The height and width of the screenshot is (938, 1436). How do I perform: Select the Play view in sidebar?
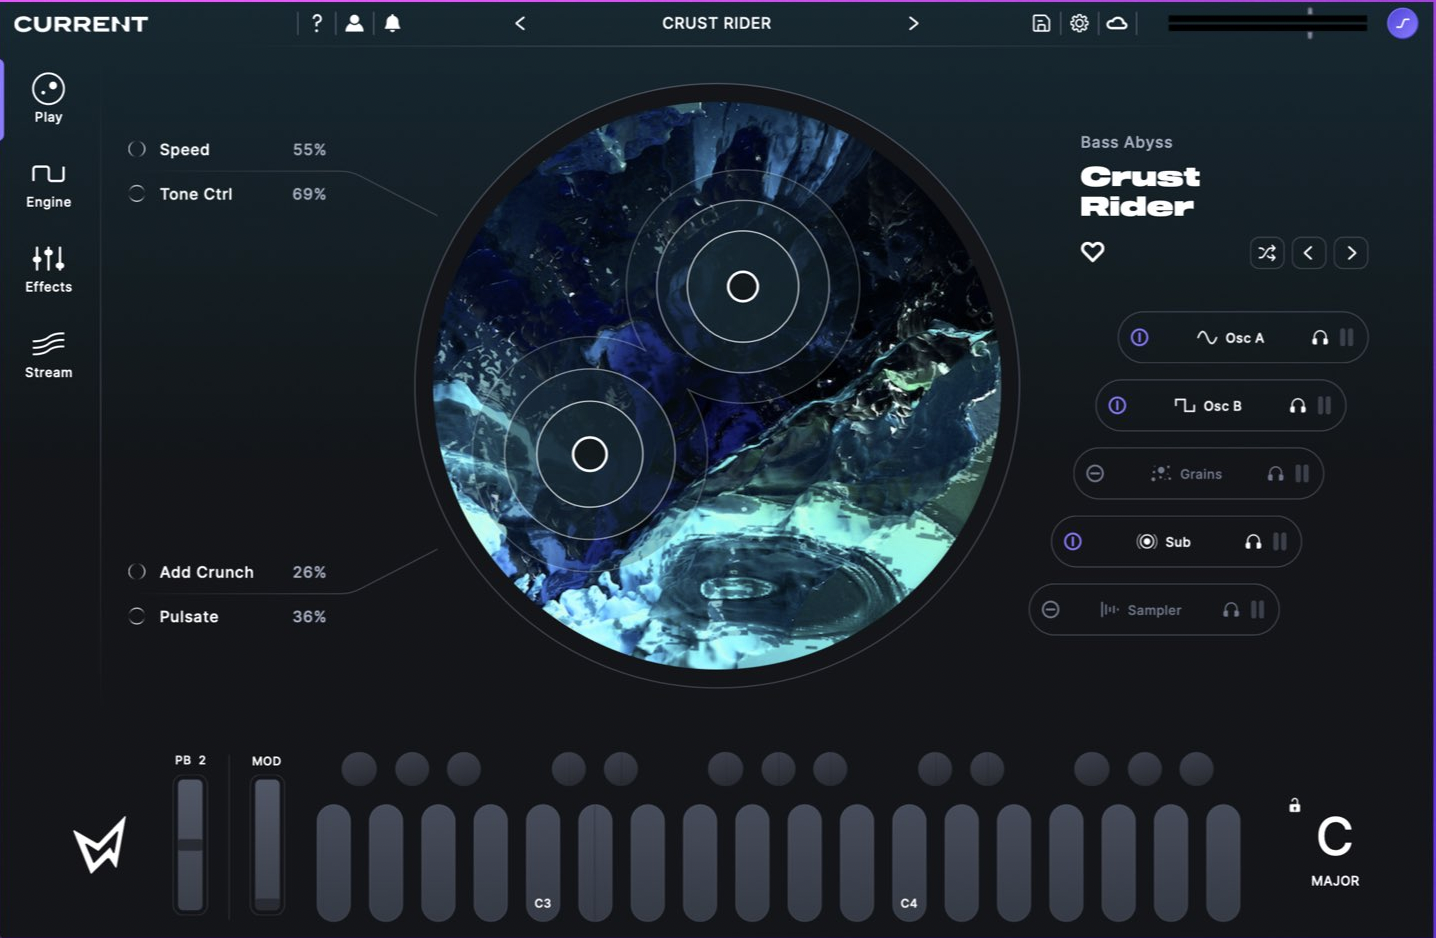click(47, 97)
